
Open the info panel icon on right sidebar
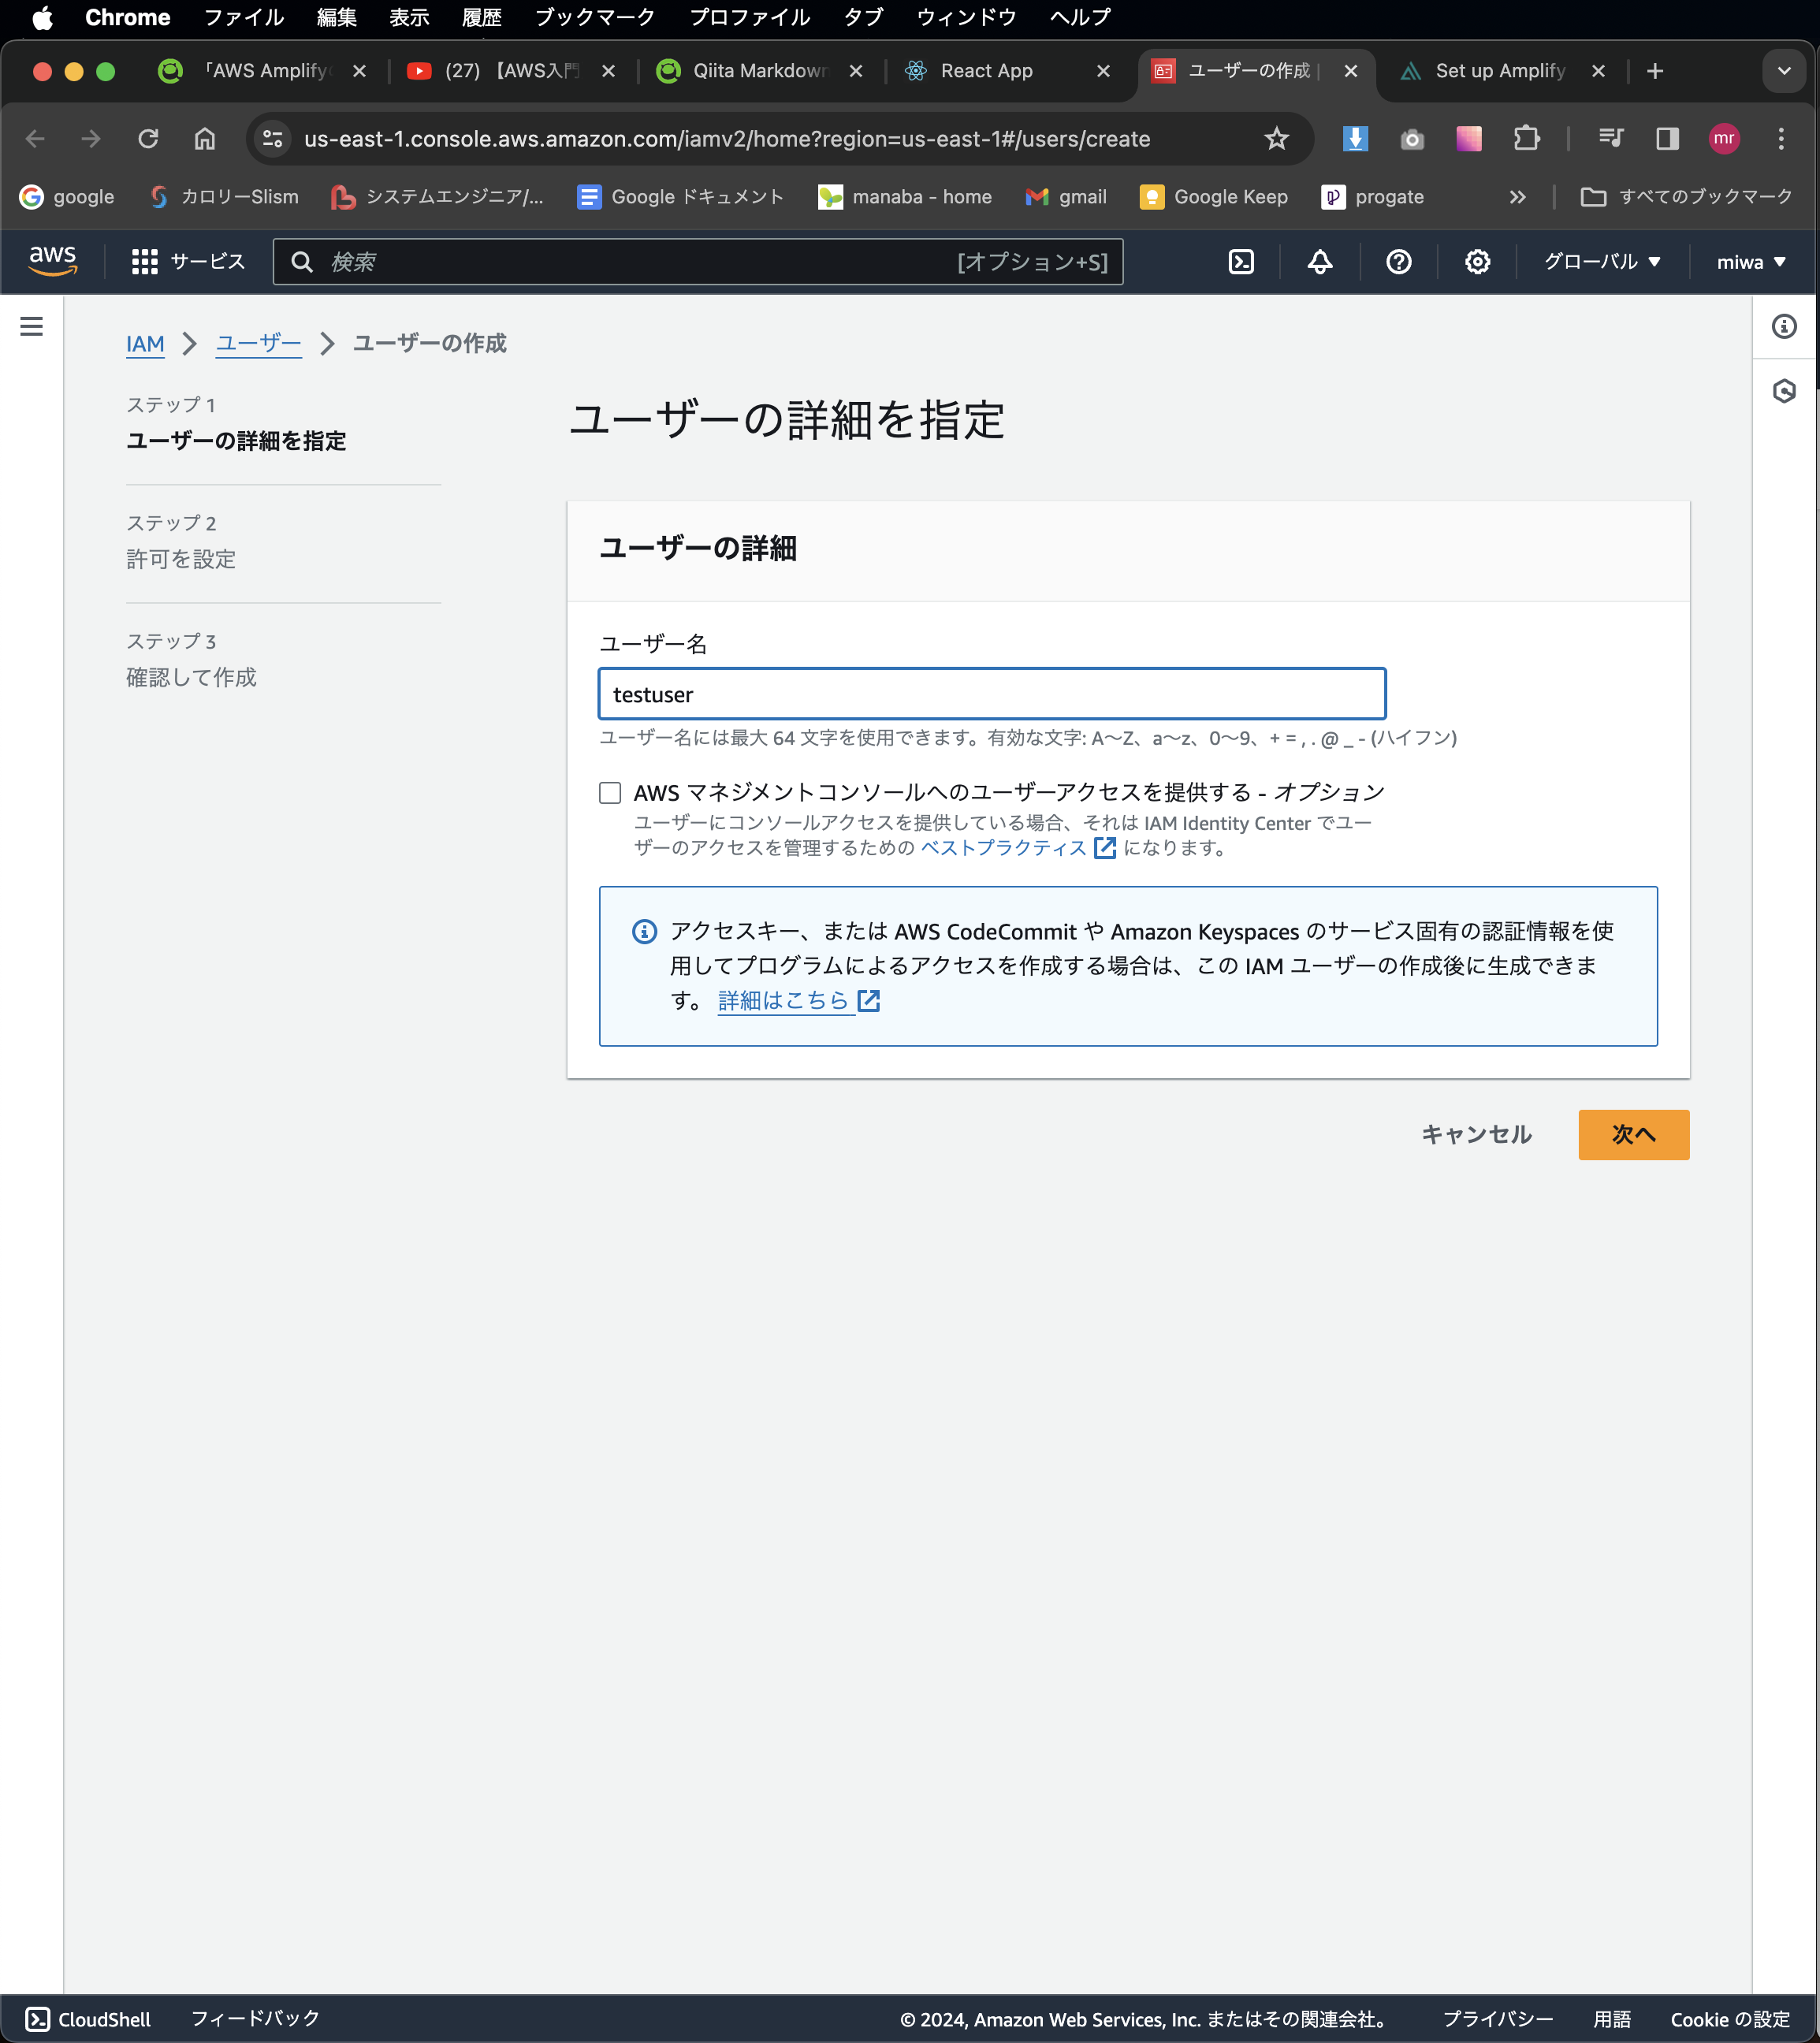tap(1786, 327)
